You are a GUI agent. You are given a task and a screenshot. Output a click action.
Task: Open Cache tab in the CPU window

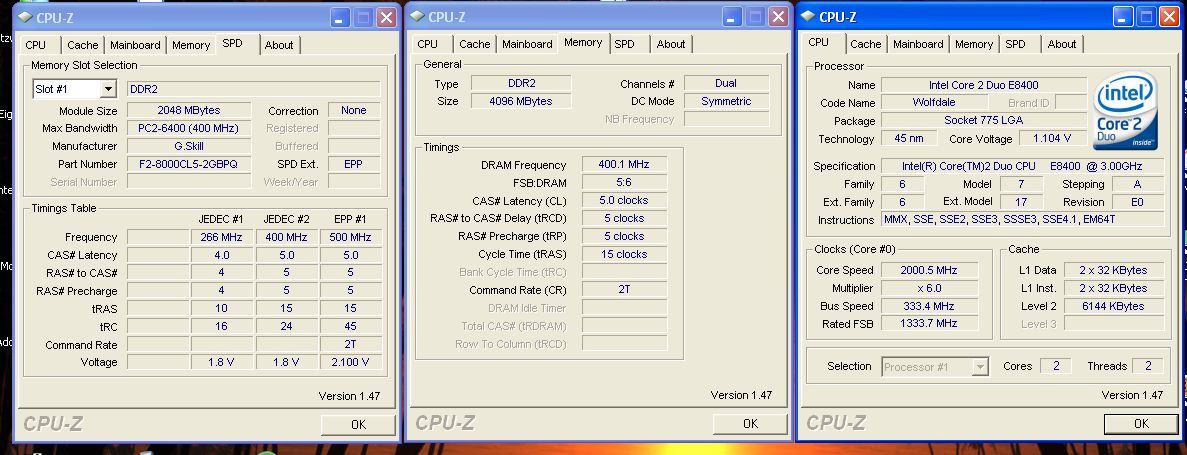tap(865, 45)
